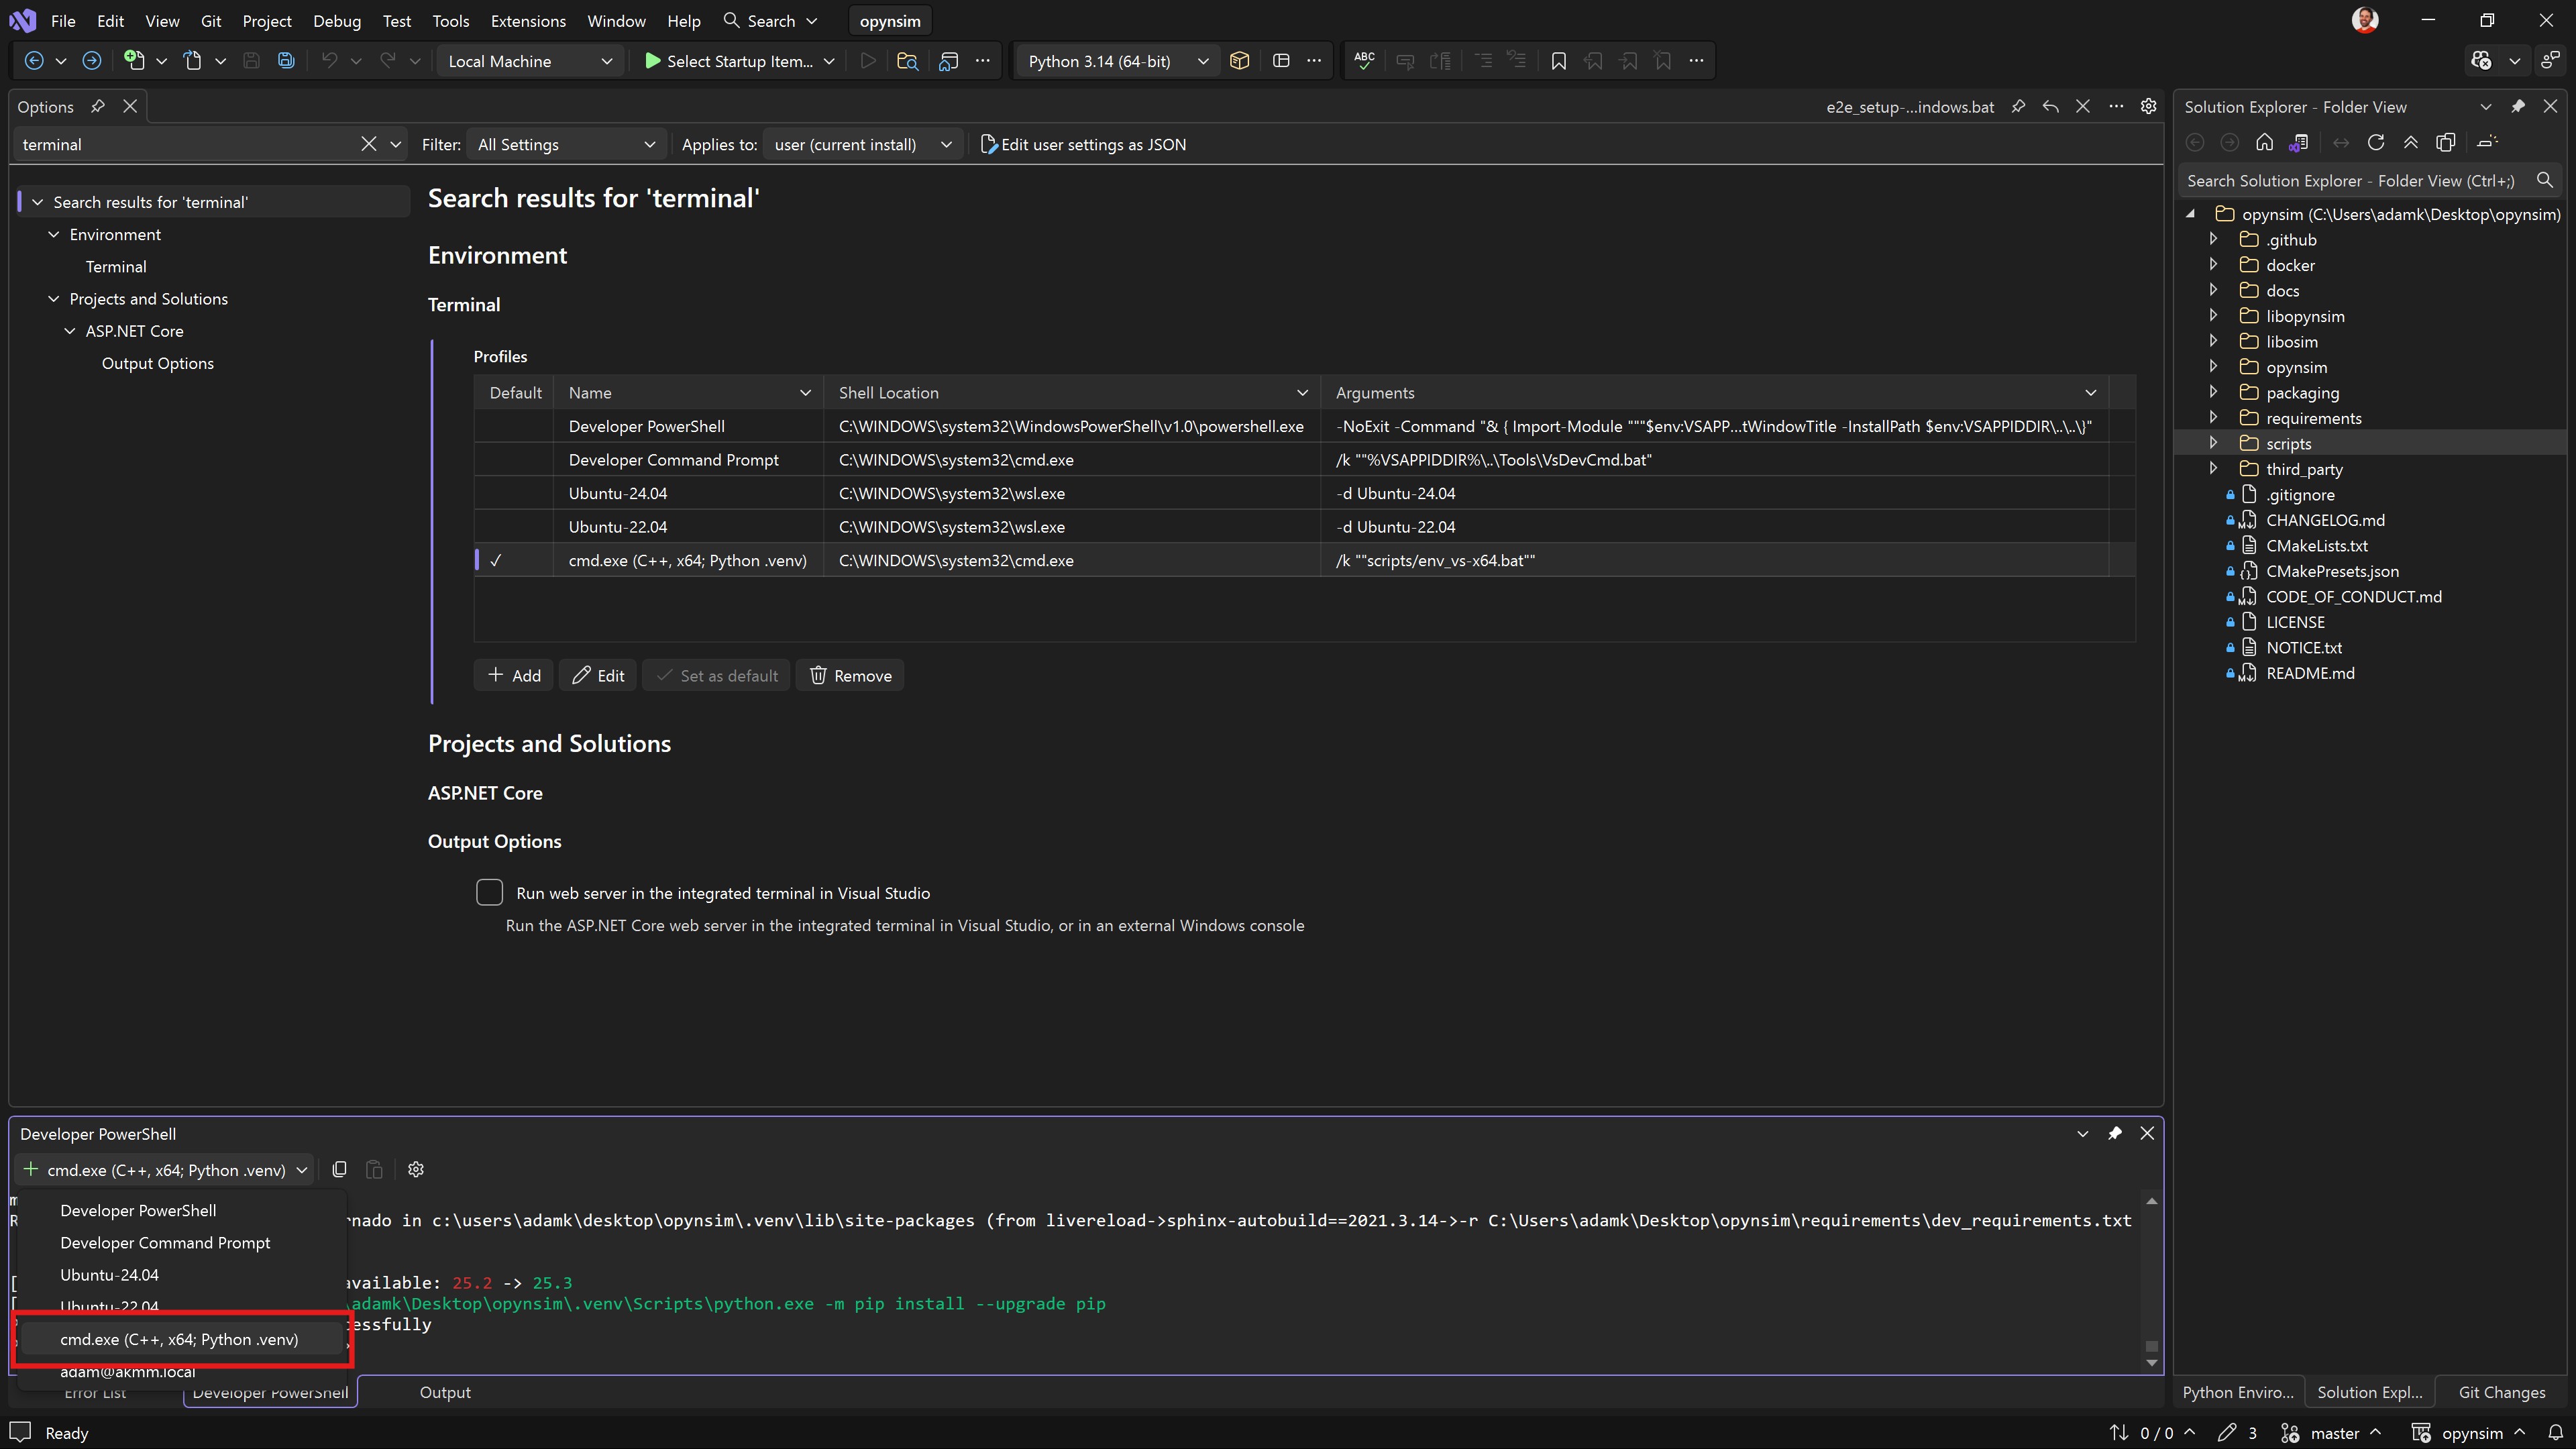Click the Remove profile button
The image size is (2576, 1449).
coord(850,675)
